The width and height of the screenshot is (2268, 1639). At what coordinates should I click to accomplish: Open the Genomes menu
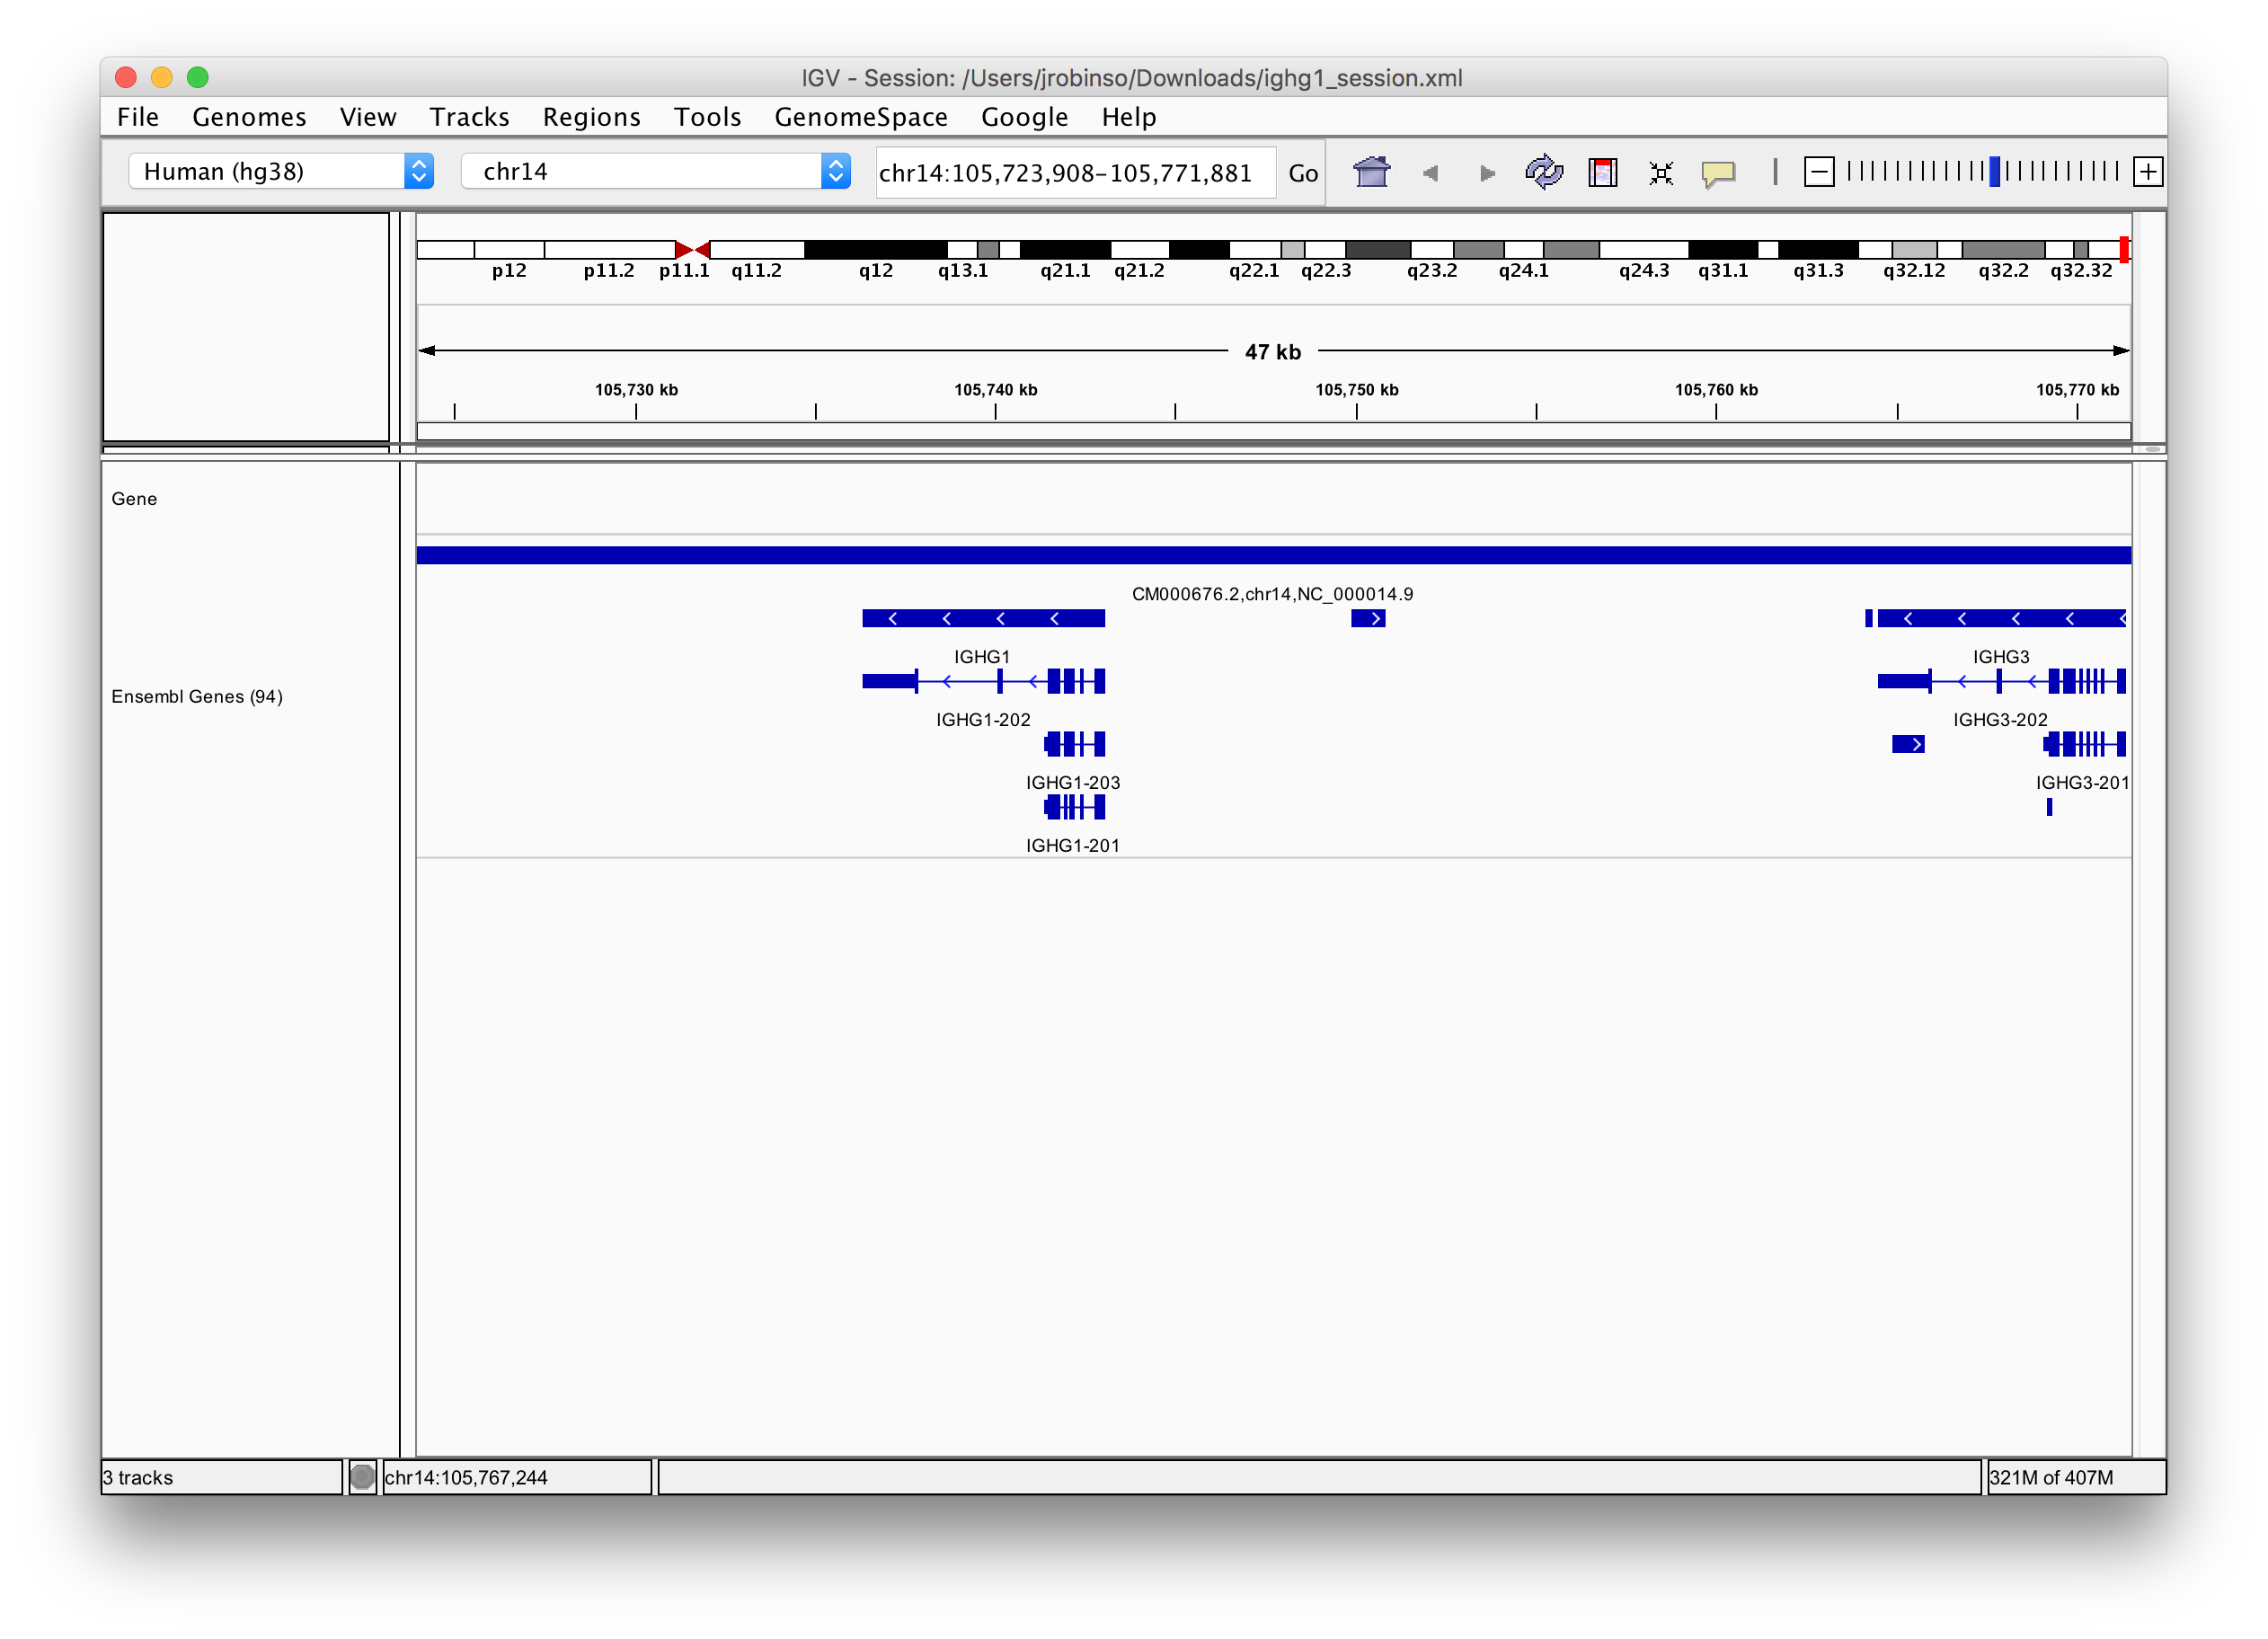point(249,117)
